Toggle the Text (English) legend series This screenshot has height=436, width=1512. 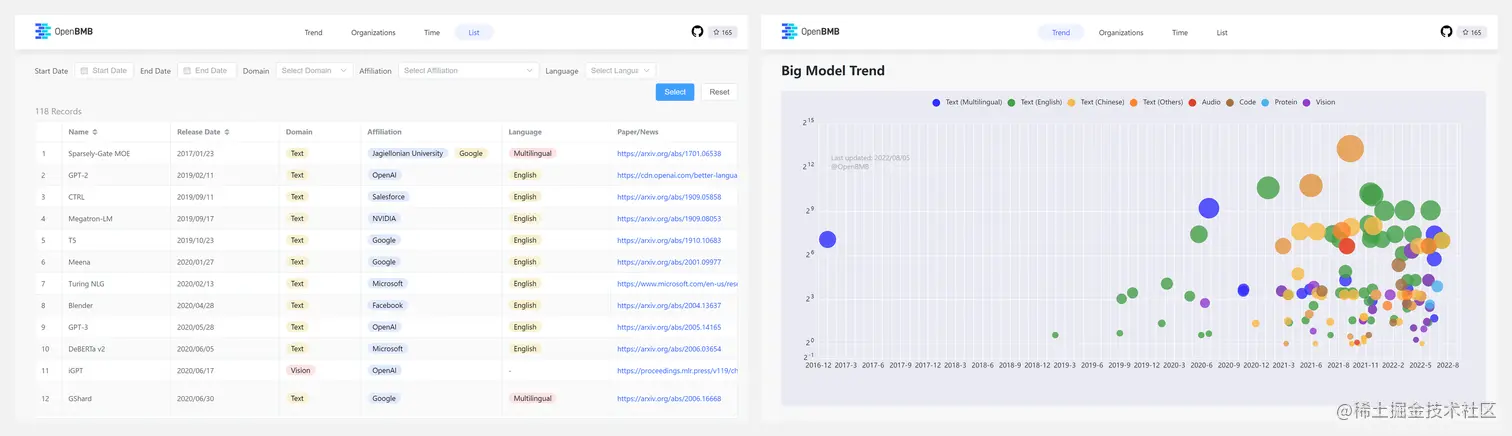tap(1034, 102)
